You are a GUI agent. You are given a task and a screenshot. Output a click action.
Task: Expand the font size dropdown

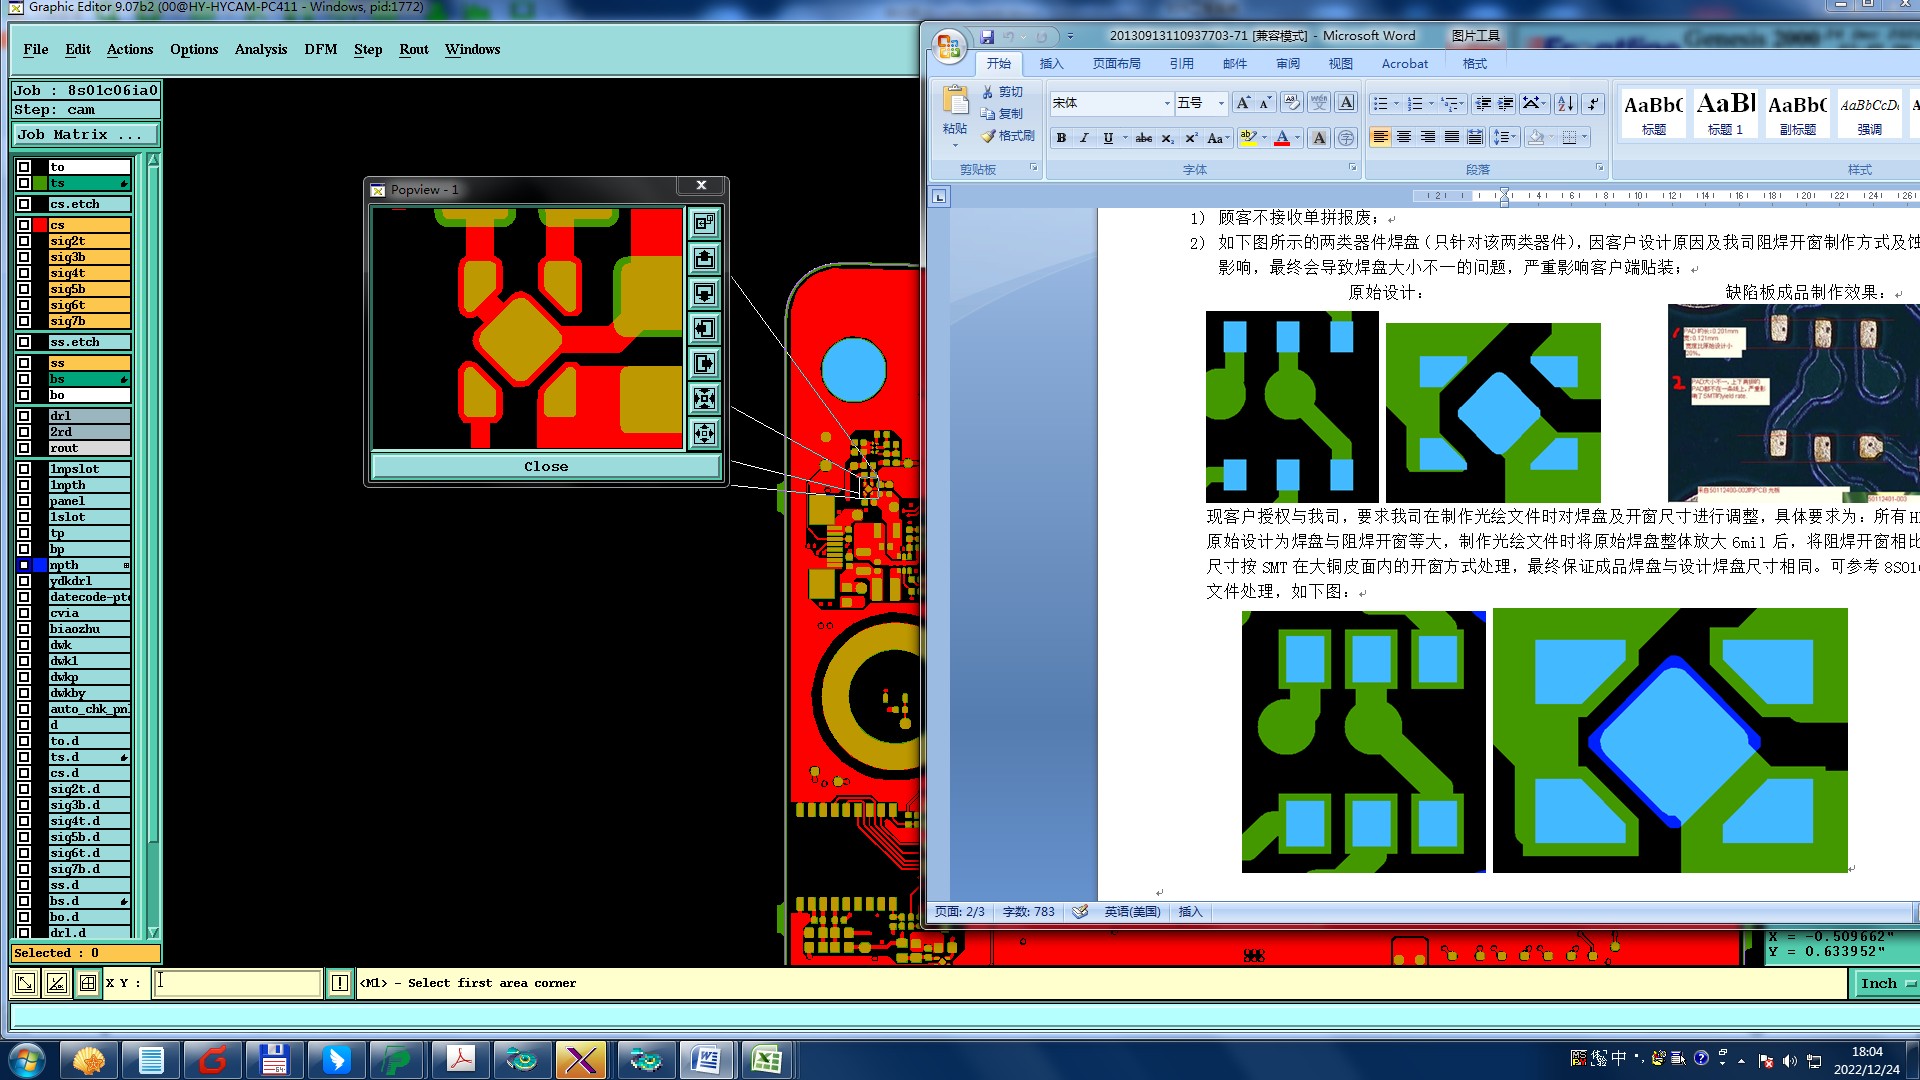[1220, 103]
